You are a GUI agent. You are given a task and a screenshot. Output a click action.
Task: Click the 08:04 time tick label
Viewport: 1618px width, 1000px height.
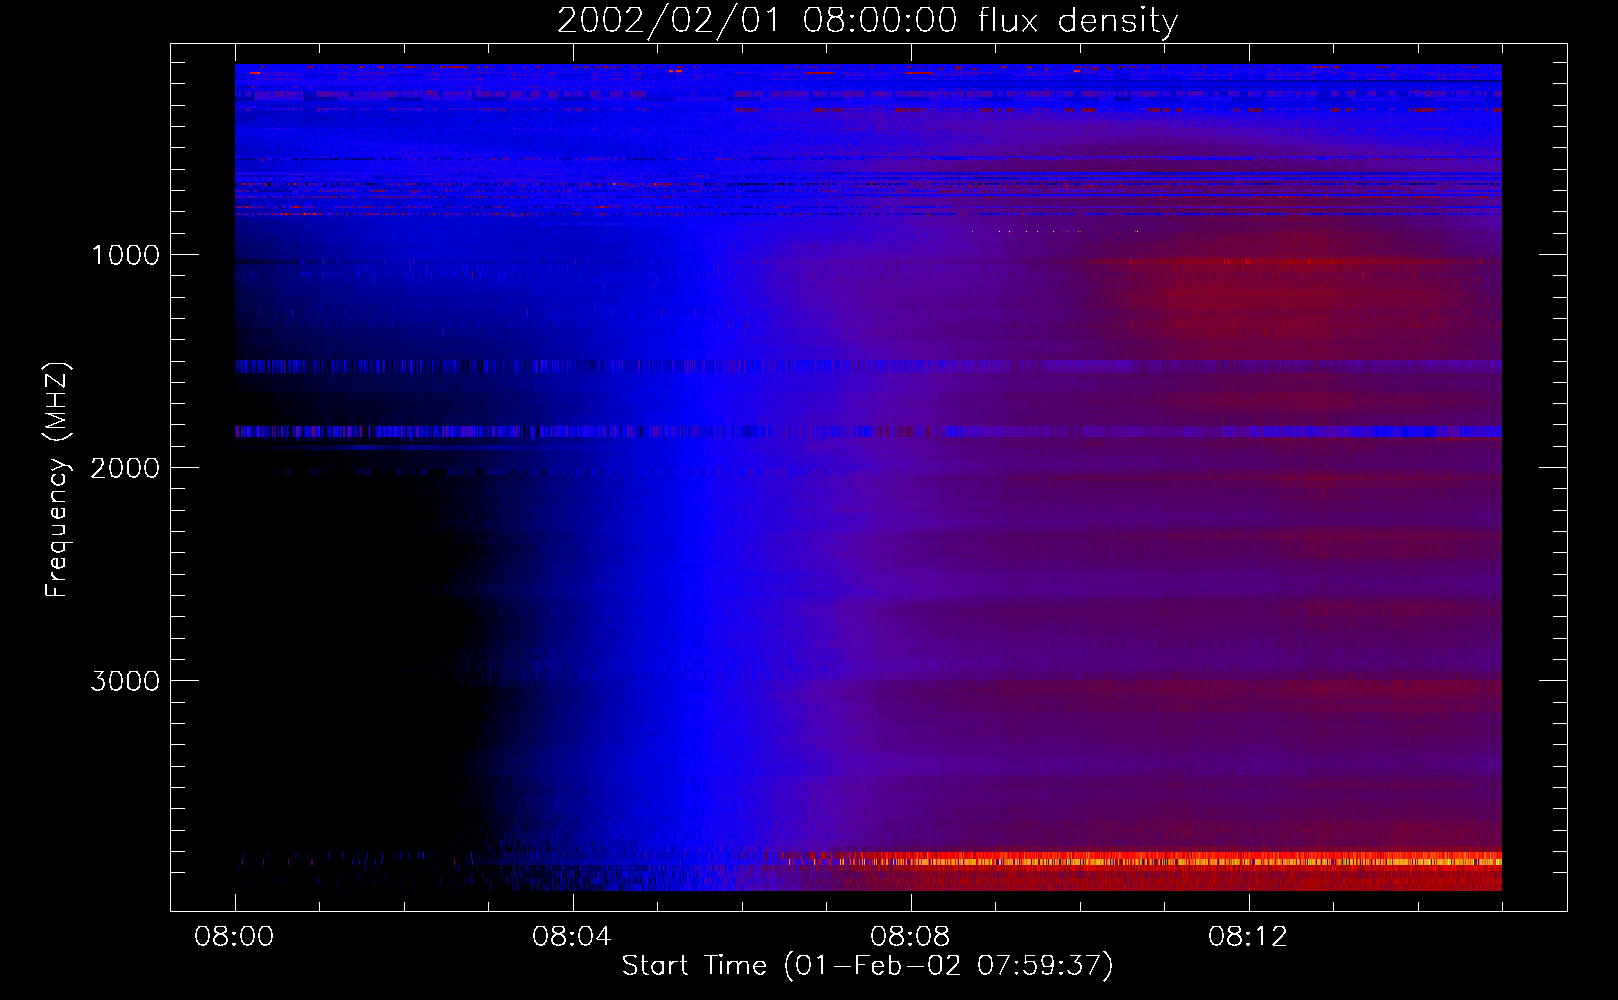(x=572, y=937)
